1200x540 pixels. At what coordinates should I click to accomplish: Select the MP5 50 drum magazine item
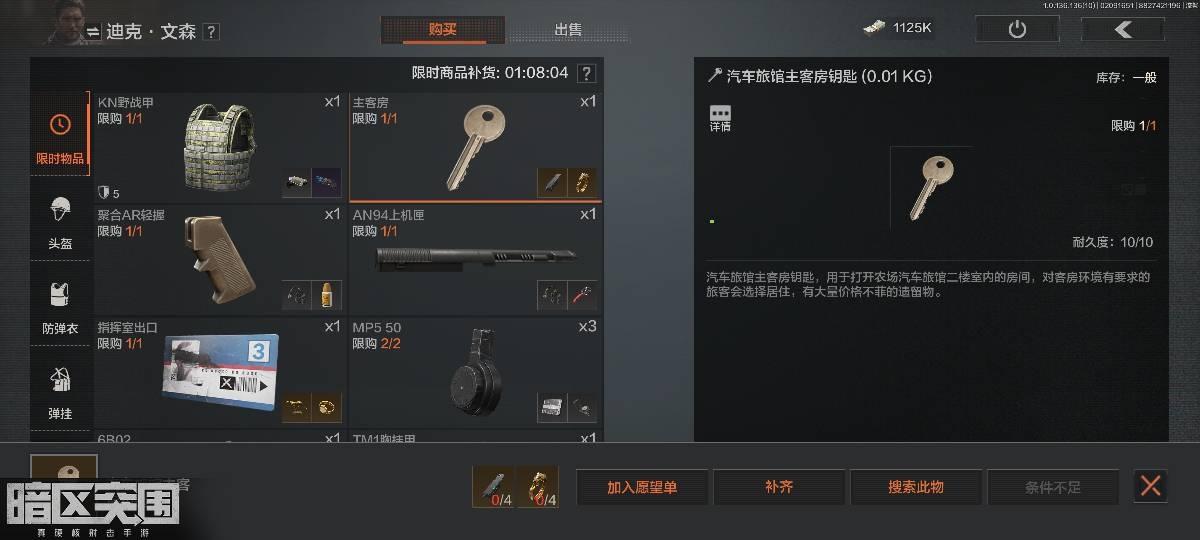476,372
